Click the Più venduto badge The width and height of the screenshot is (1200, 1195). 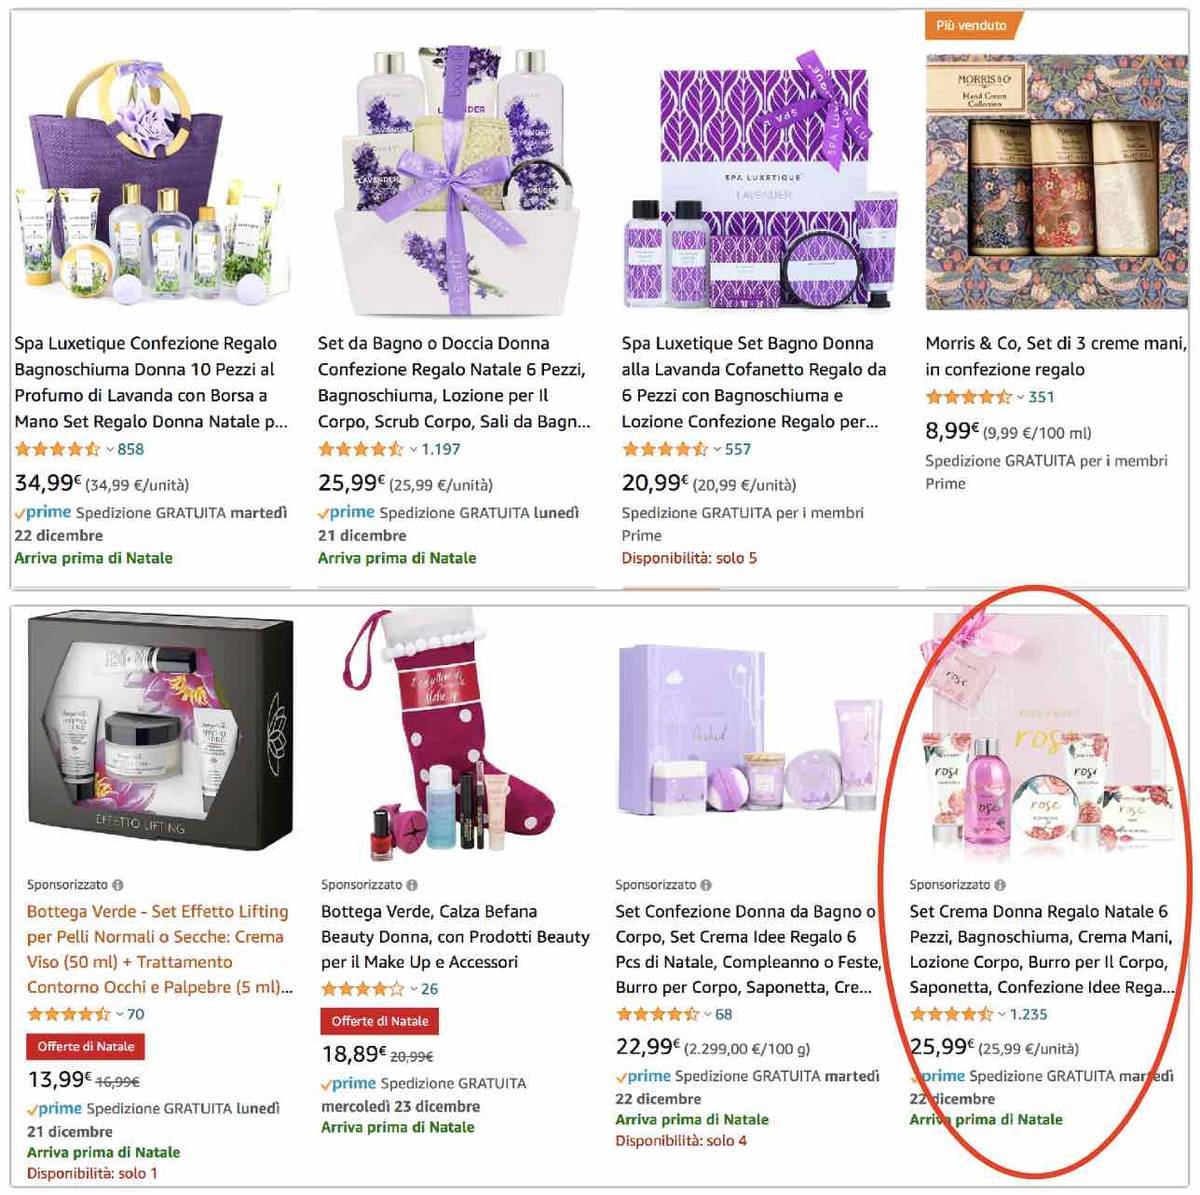pyautogui.click(x=971, y=25)
